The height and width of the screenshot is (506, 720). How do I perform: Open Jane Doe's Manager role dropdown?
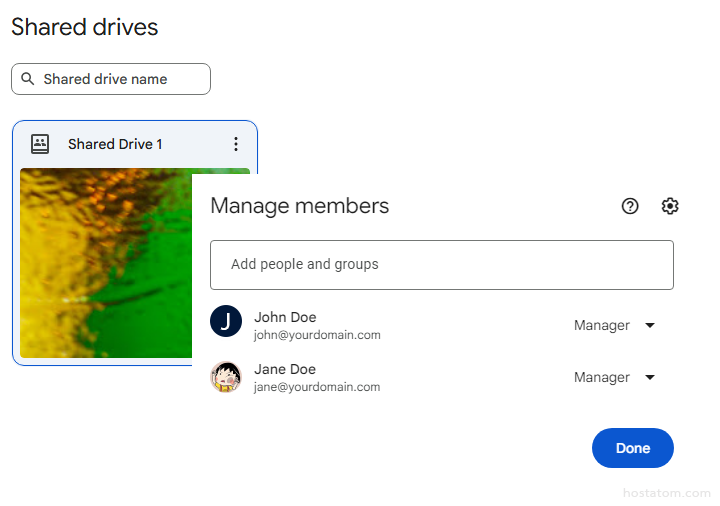click(x=614, y=377)
